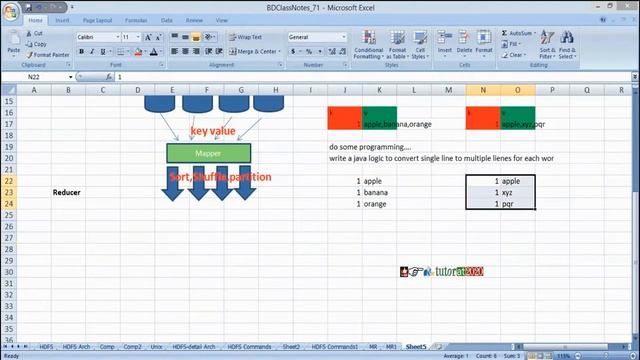Open Sort & Filter

click(x=547, y=44)
